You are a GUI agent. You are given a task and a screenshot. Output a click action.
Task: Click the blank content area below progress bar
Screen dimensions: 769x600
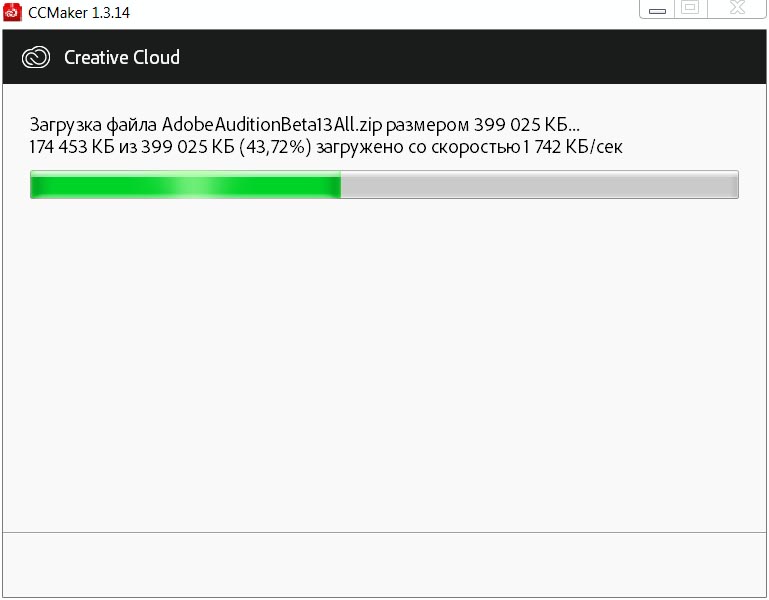[x=384, y=365]
